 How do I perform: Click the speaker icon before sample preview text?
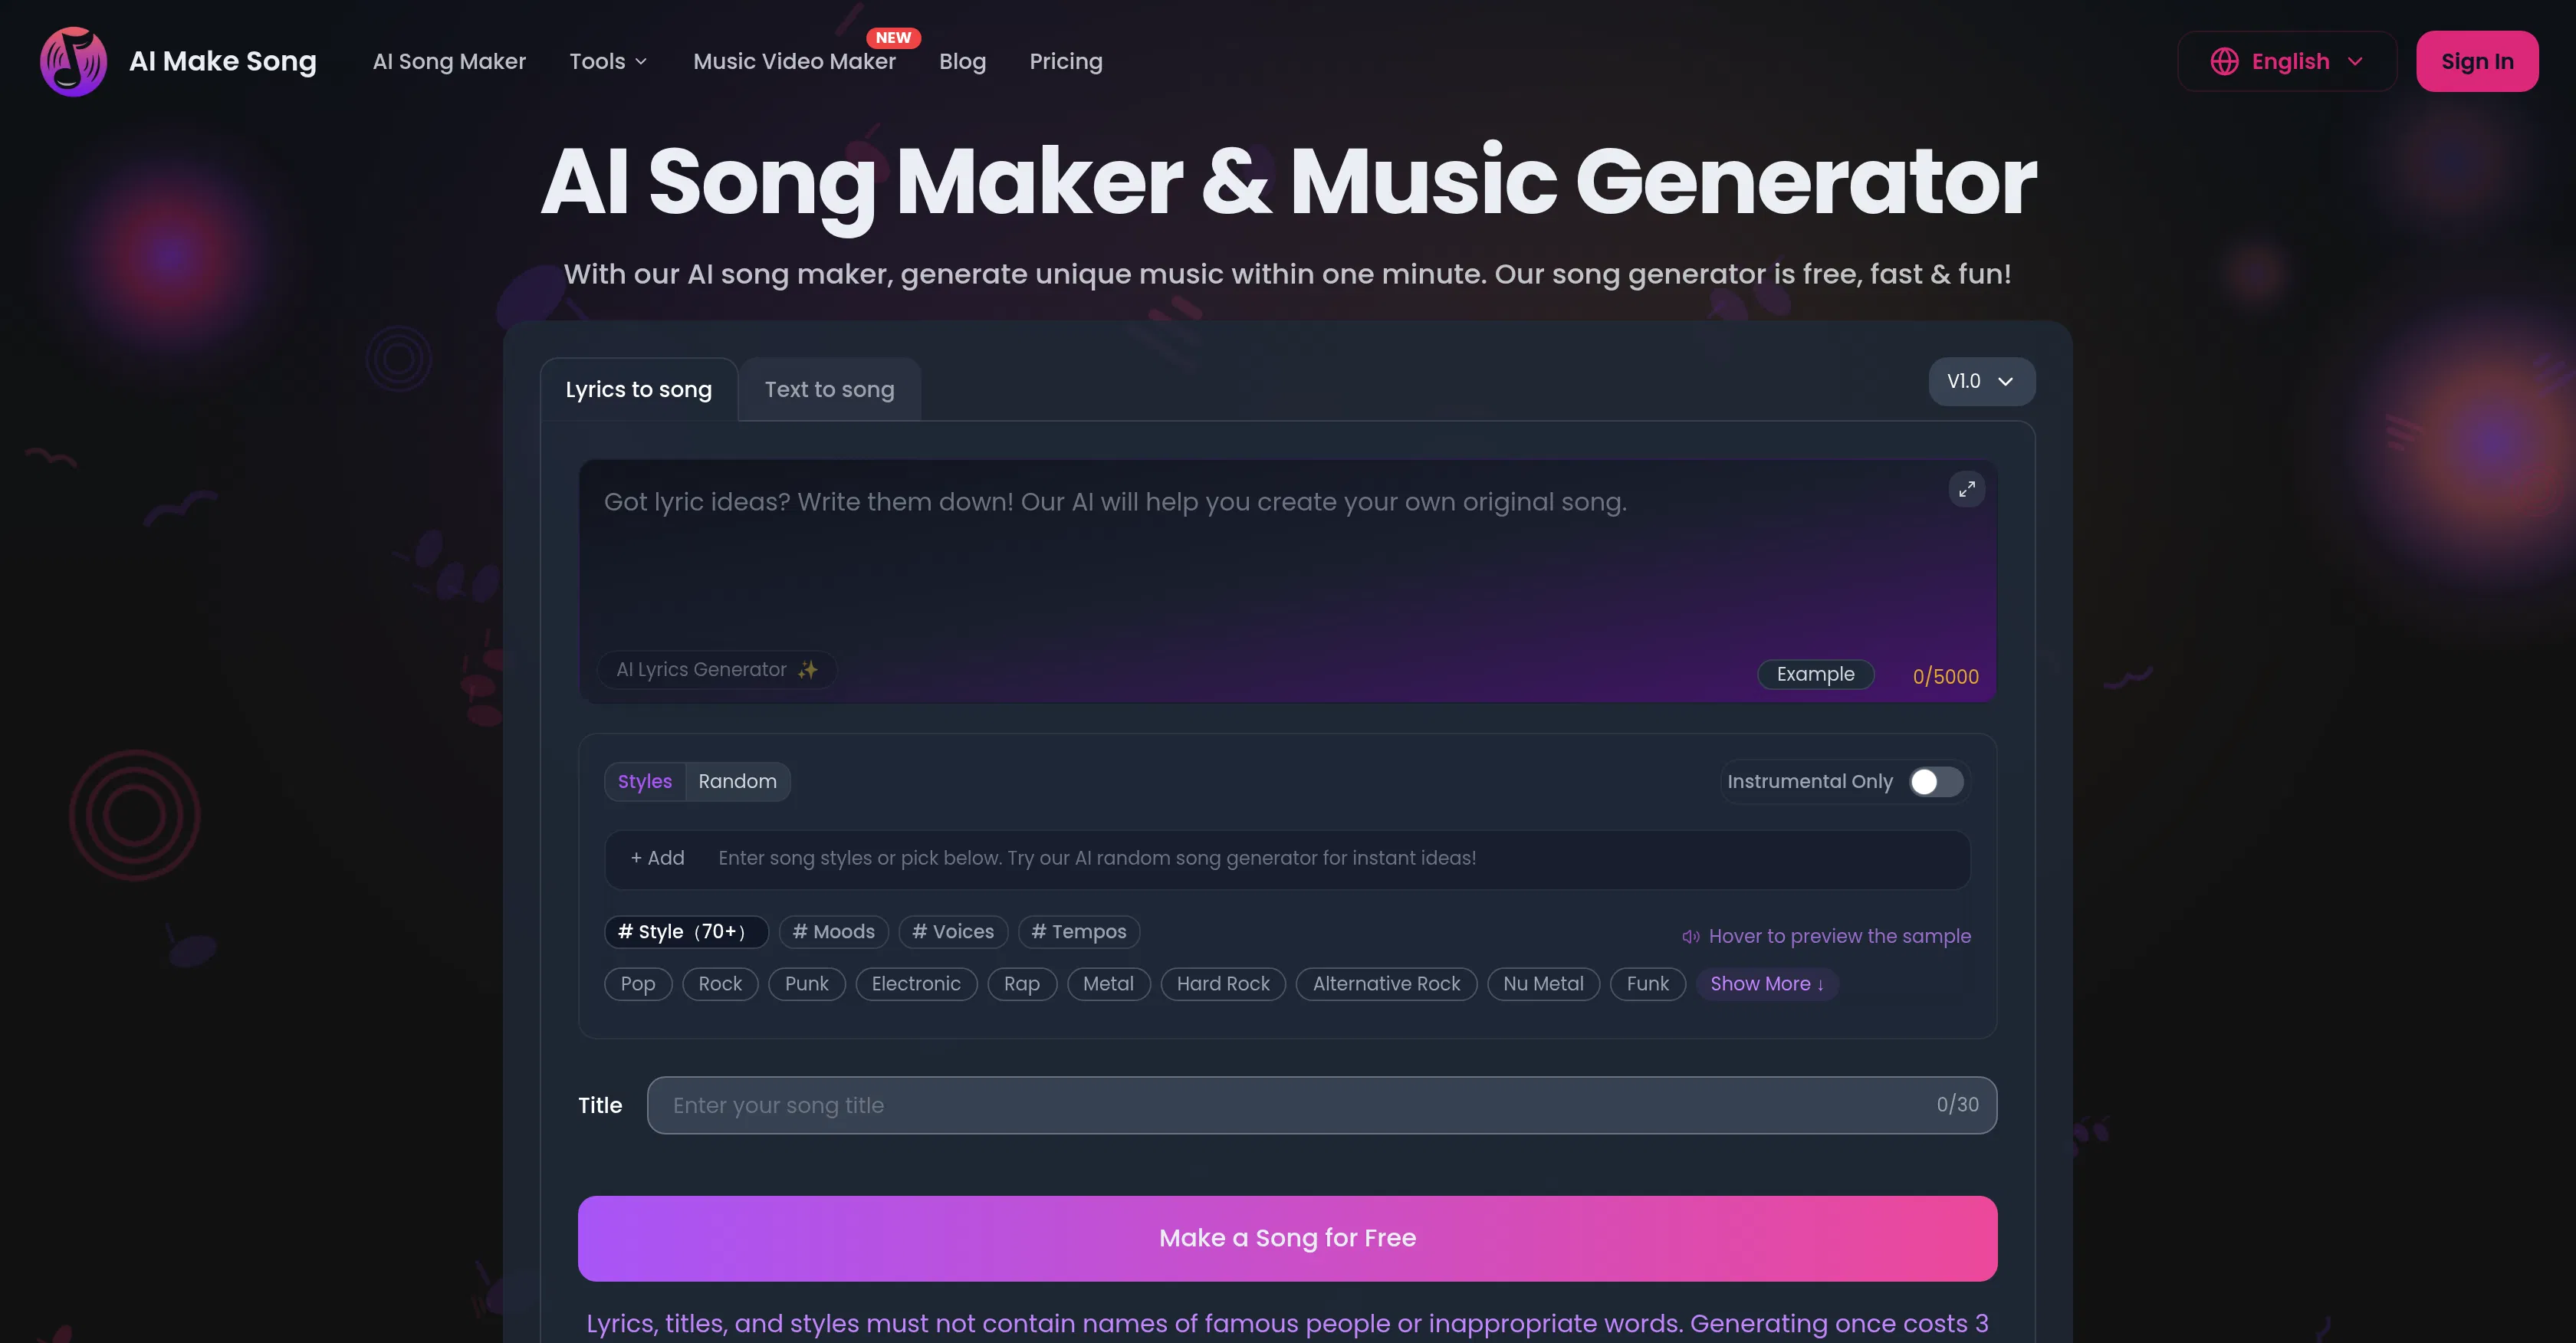click(1690, 936)
